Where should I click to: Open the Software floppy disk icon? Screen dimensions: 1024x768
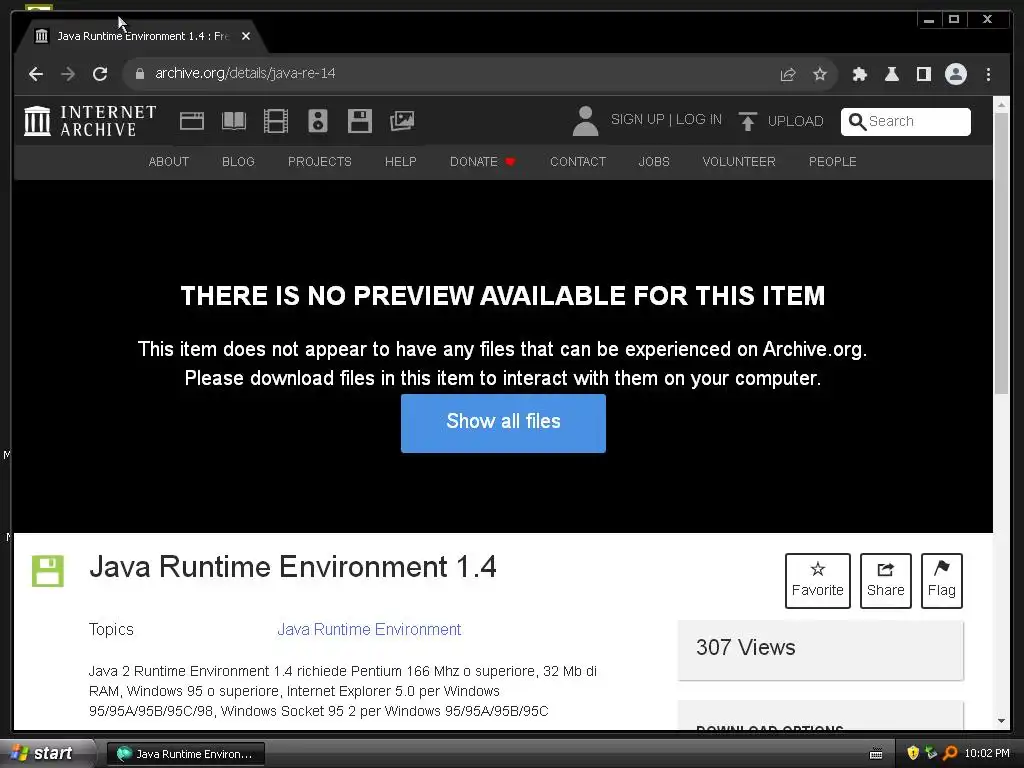coord(360,121)
